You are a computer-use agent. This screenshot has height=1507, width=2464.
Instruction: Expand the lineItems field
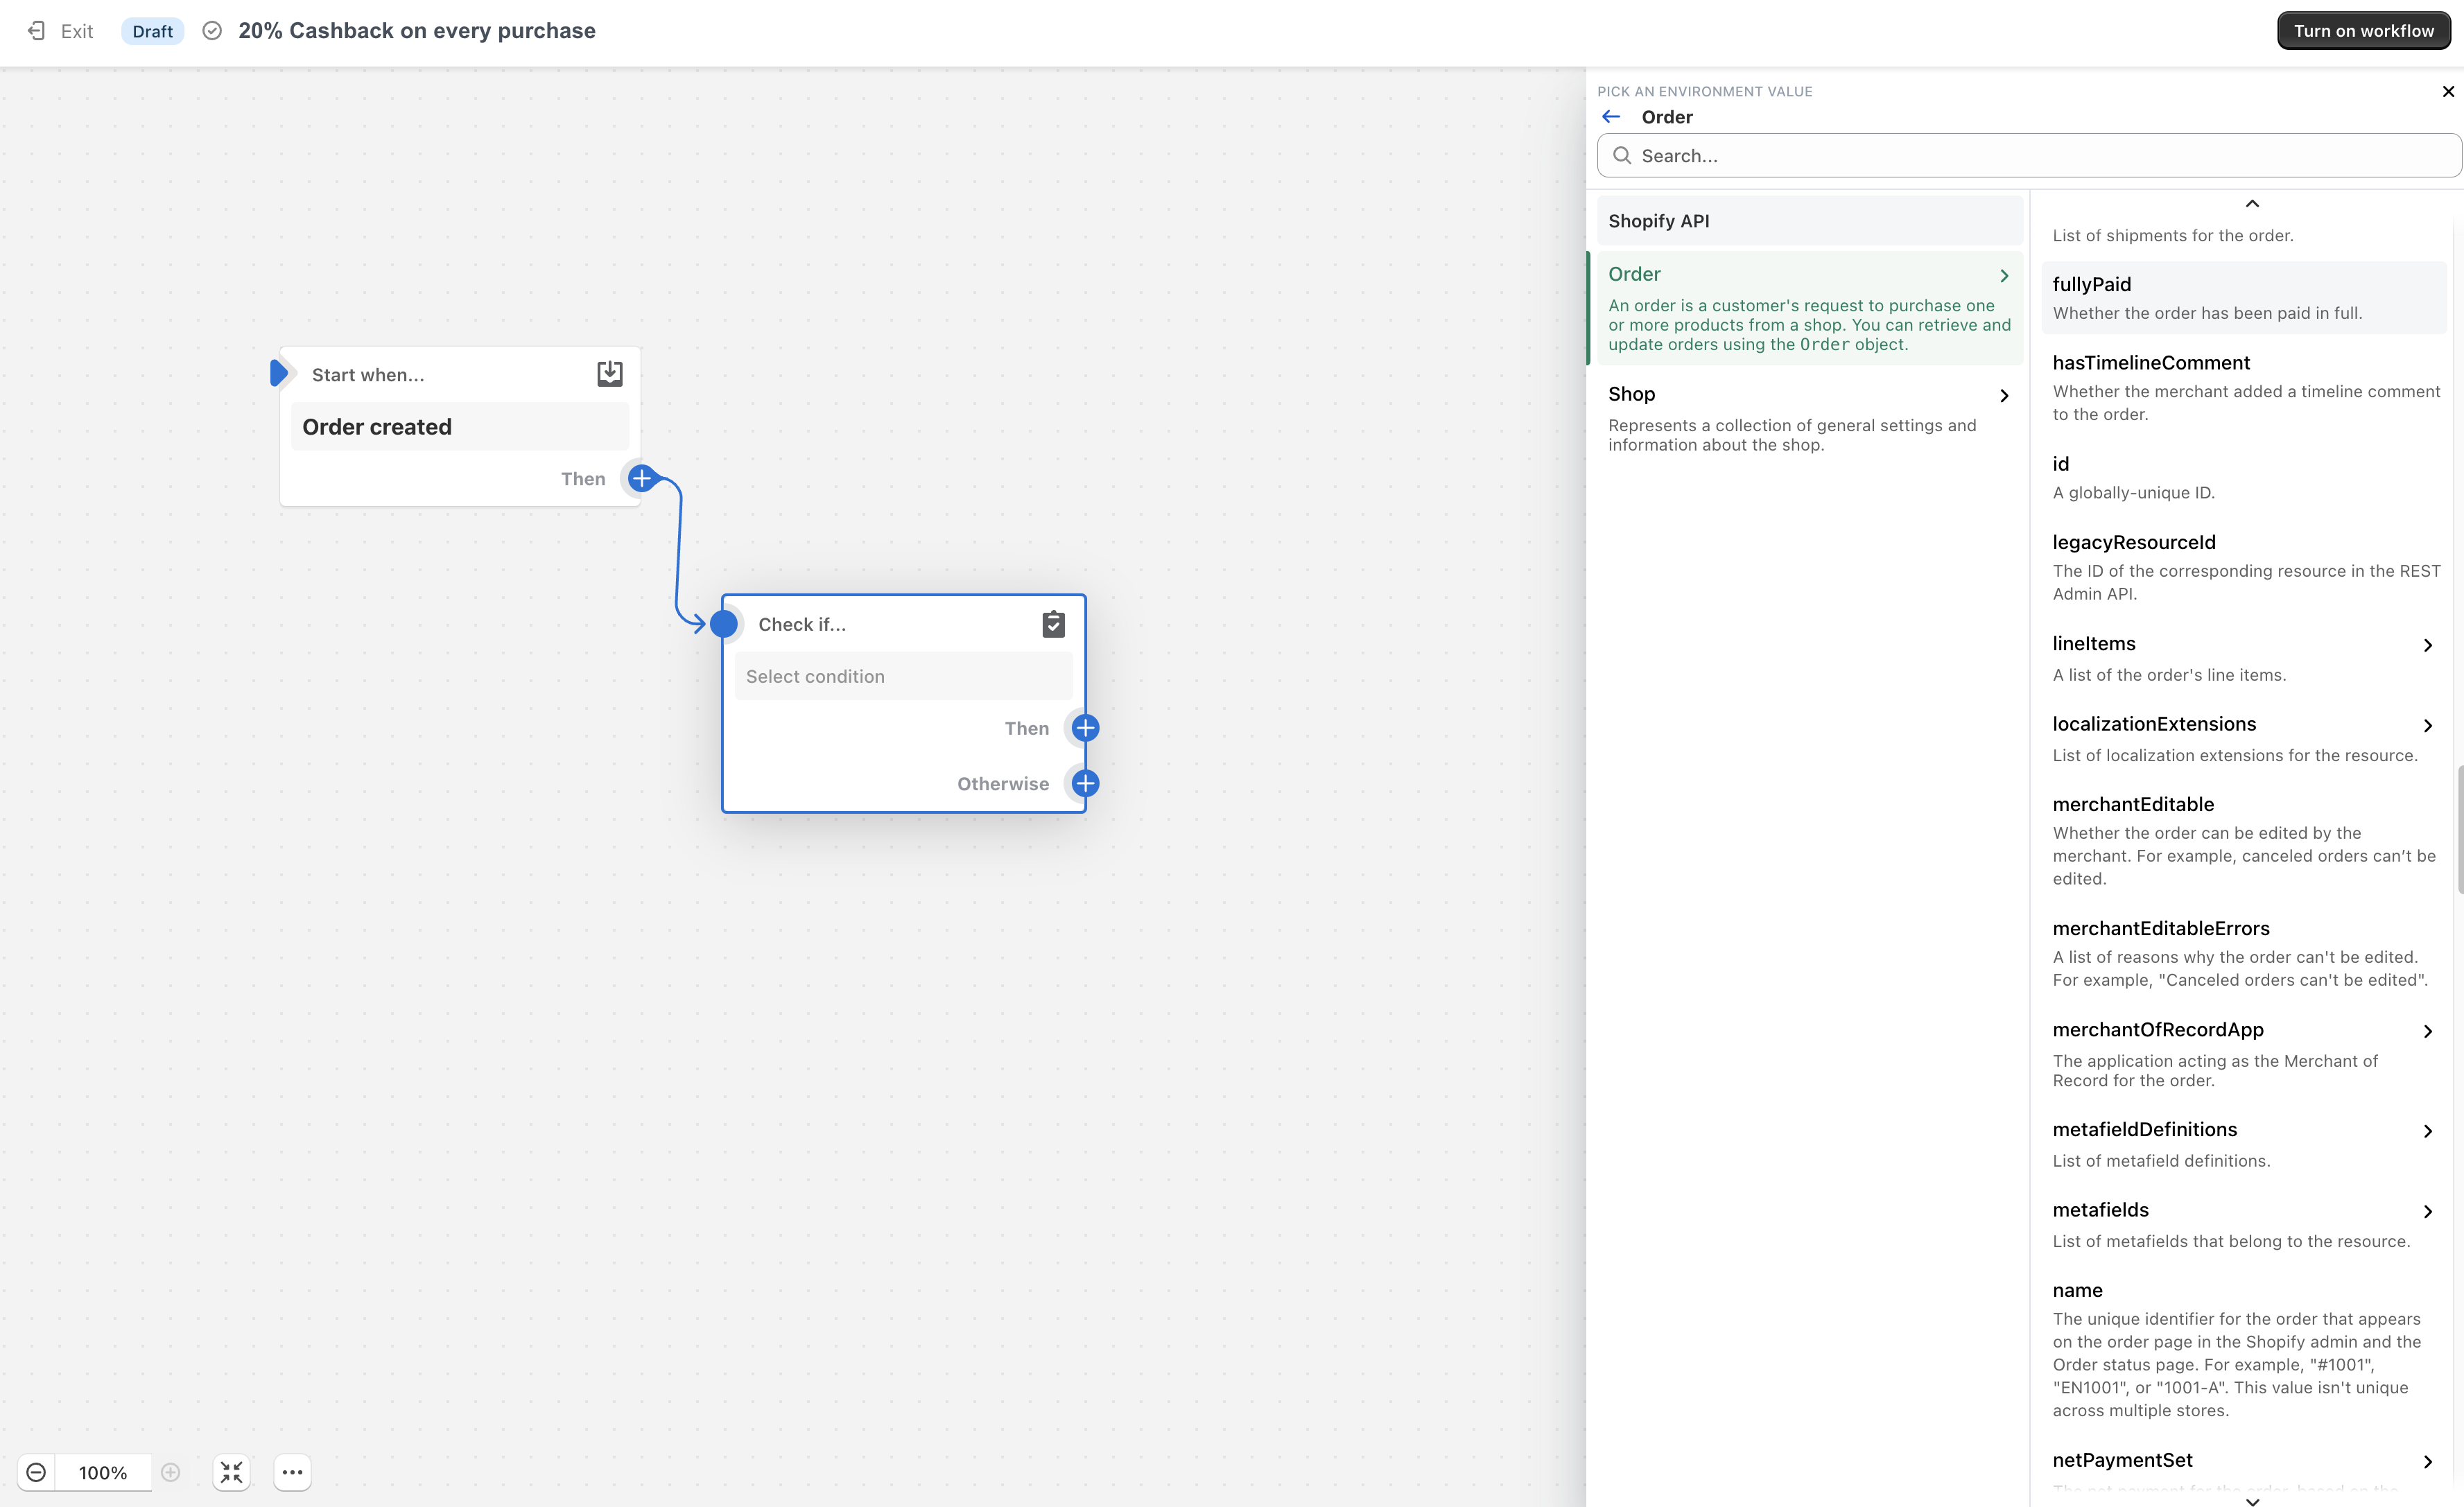(x=2427, y=645)
